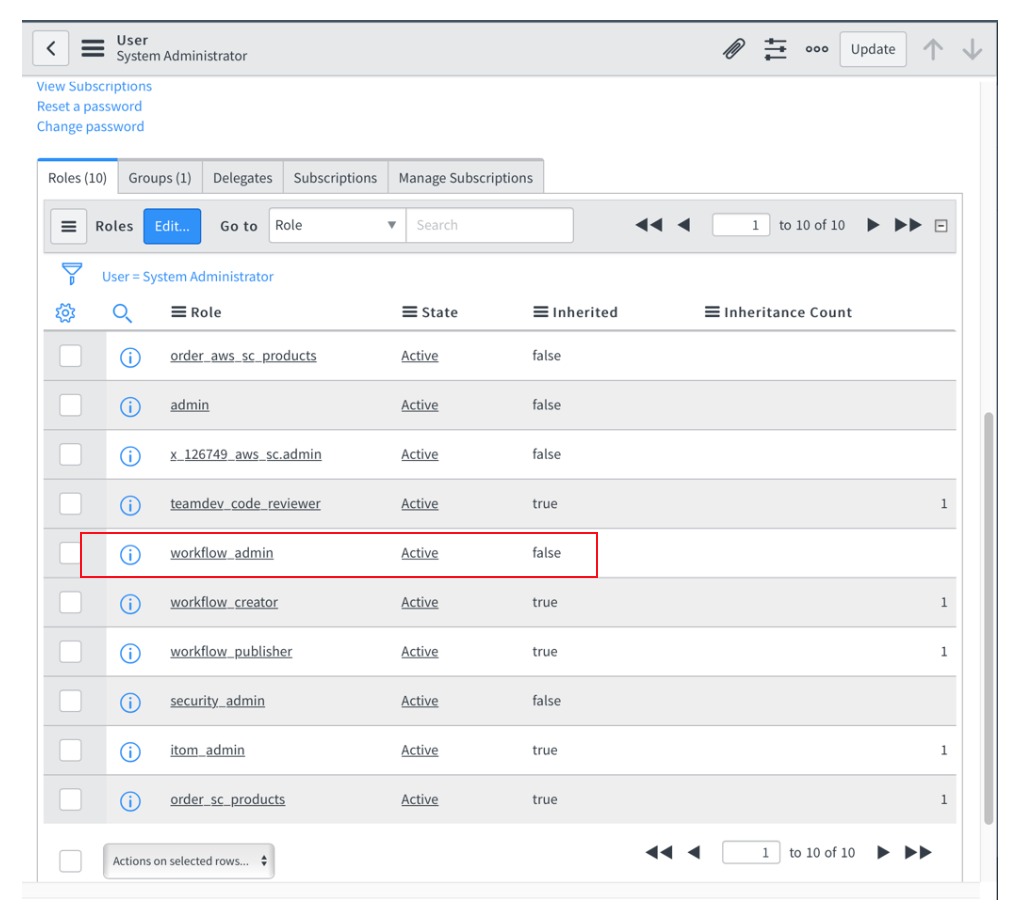
Task: Open the filter funnel icon
Action: coord(70,273)
